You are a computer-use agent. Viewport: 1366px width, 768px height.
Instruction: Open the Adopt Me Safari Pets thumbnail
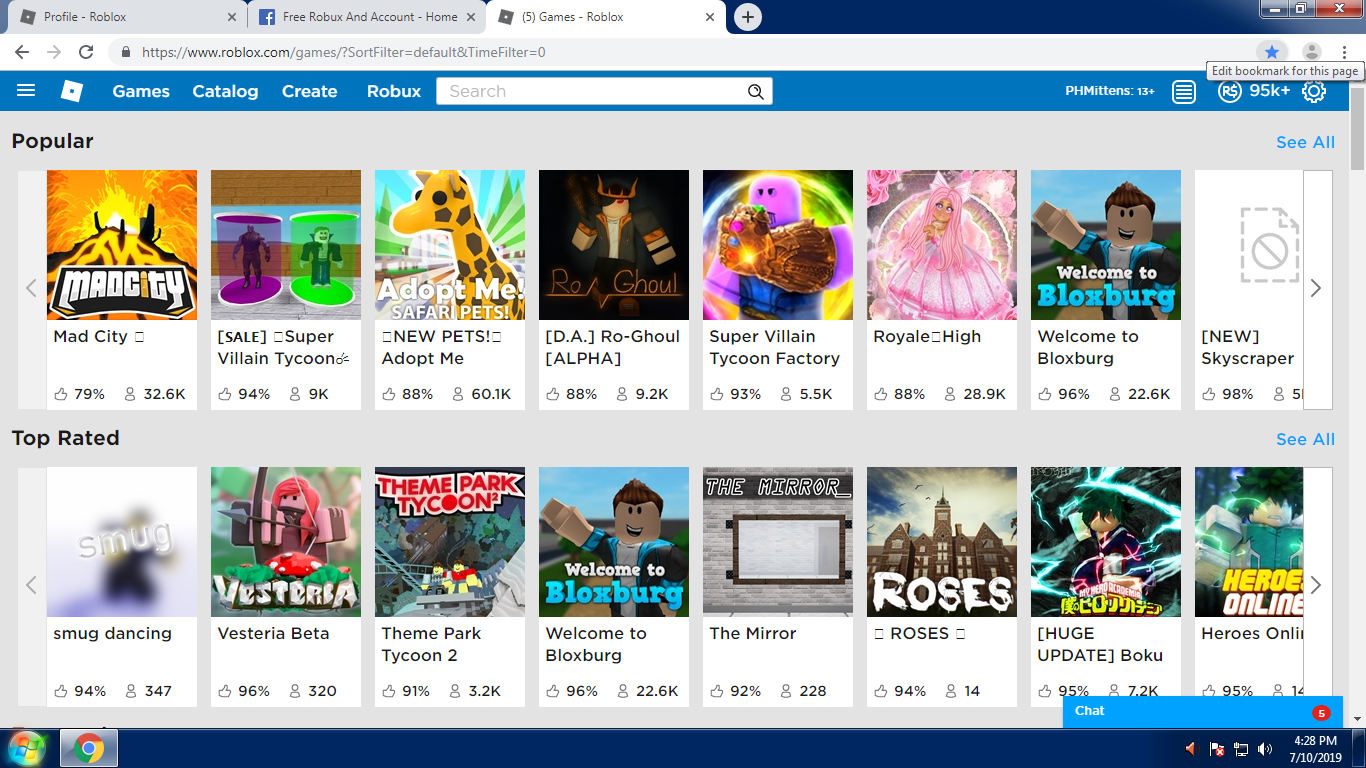(x=450, y=245)
